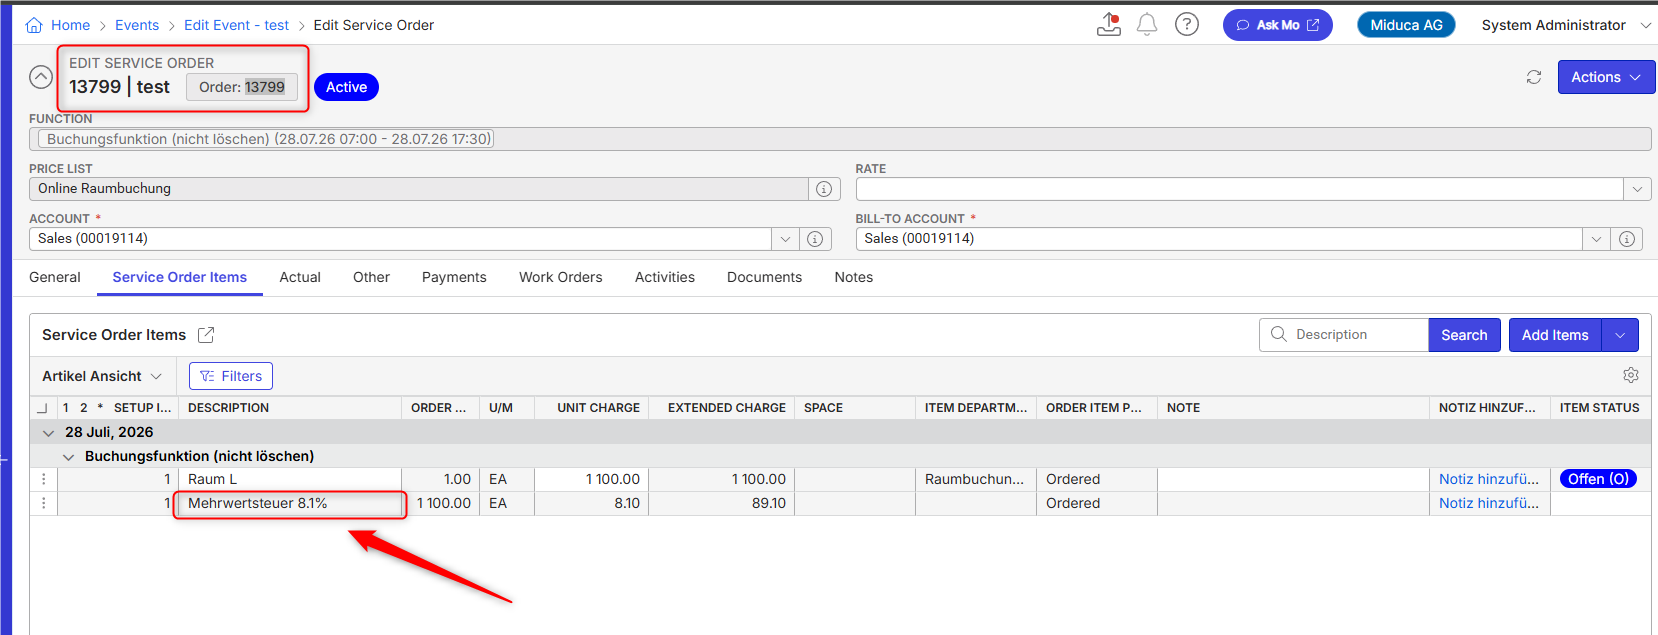The height and width of the screenshot is (635, 1658).
Task: Collapse the Buchungsfunktion (nicht löschen) group
Action: [x=68, y=457]
